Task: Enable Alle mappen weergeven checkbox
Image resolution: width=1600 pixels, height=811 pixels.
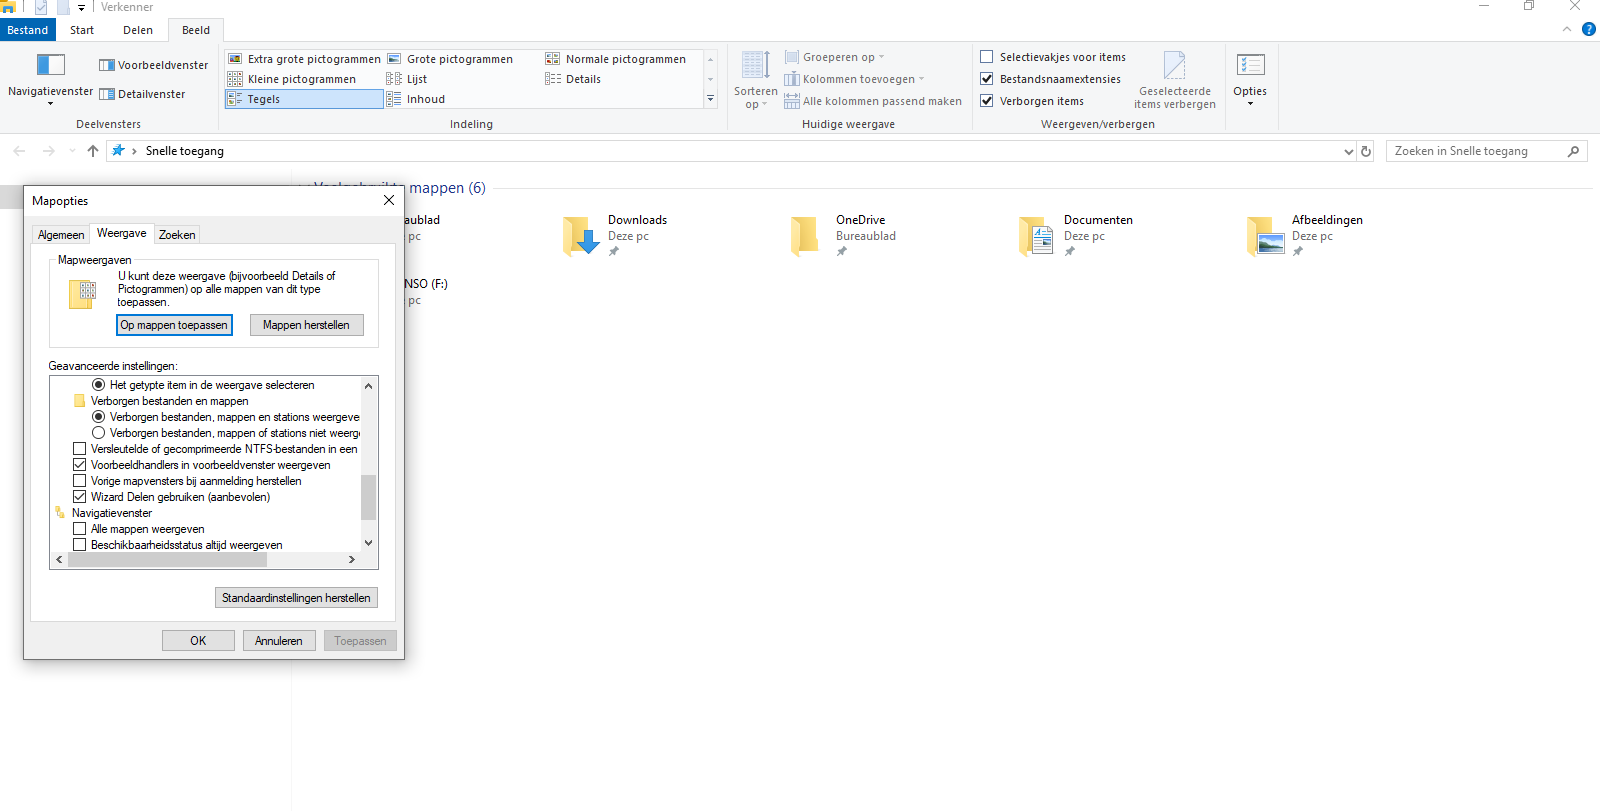Action: pos(79,529)
